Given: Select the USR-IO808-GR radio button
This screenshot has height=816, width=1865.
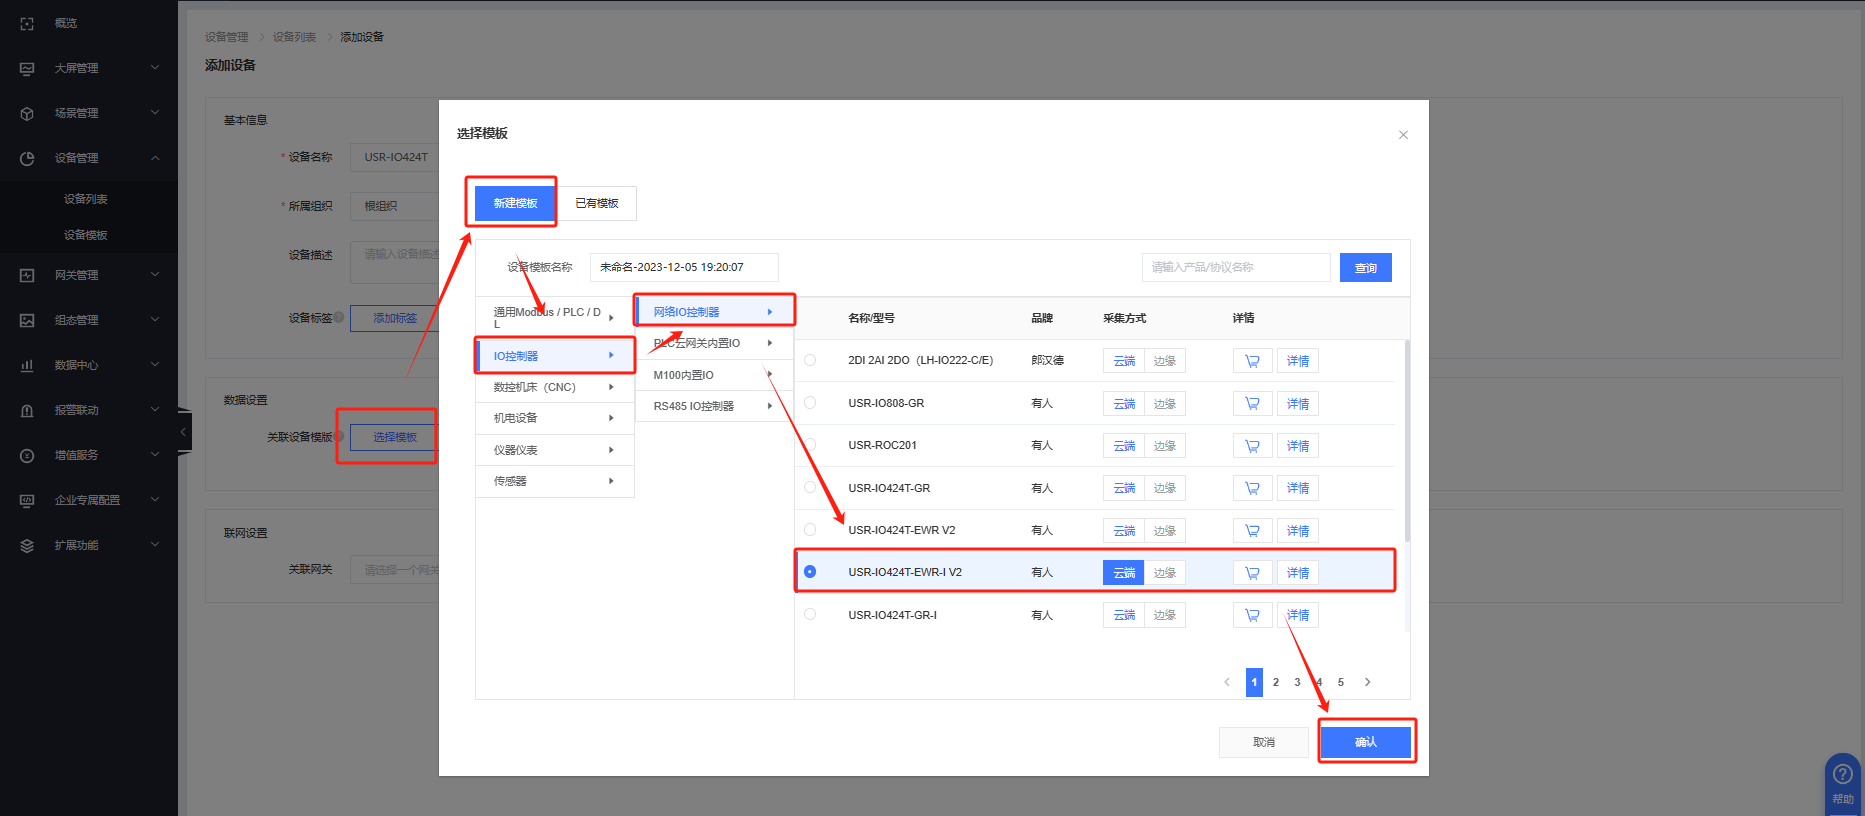Looking at the screenshot, I should click(810, 403).
